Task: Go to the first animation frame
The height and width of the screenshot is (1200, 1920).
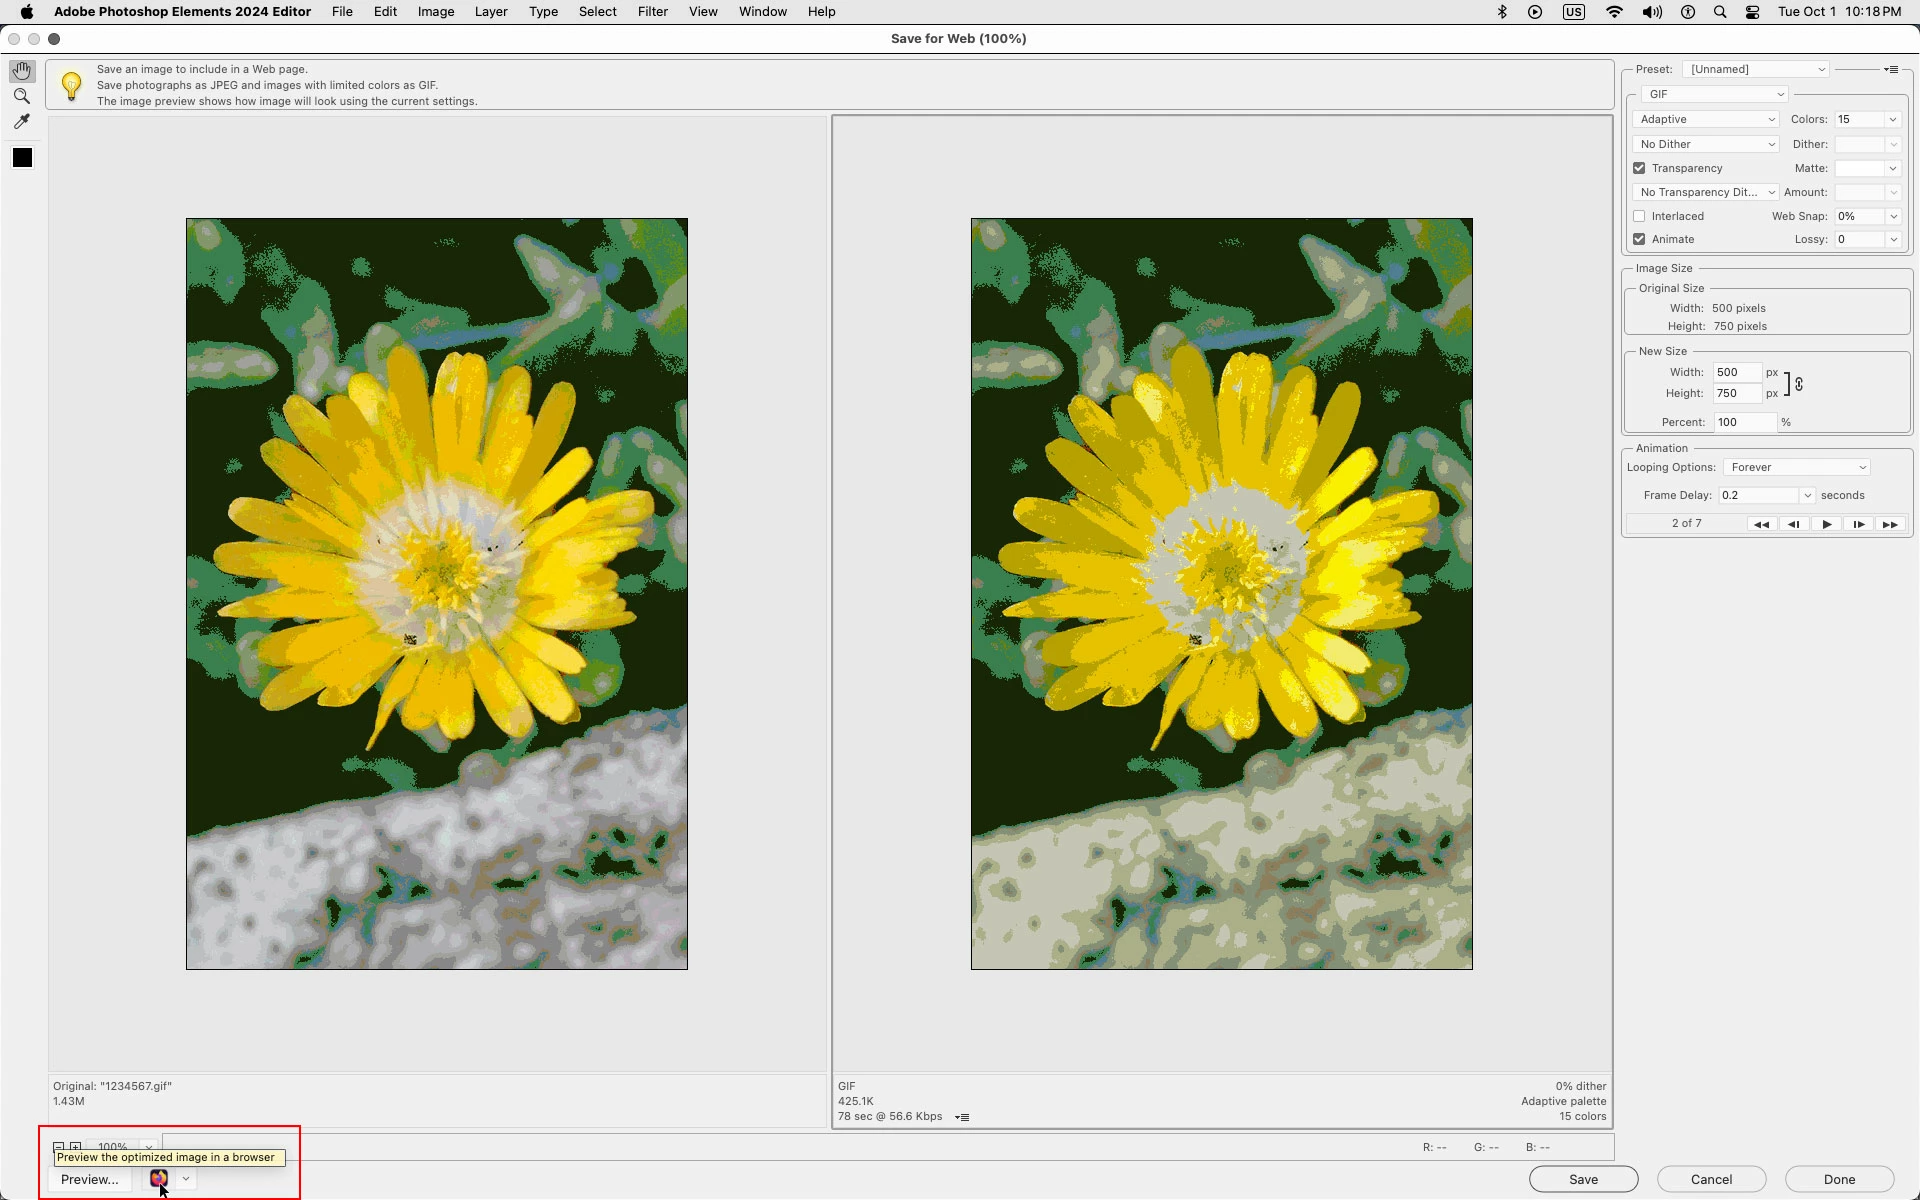Action: coord(1761,524)
